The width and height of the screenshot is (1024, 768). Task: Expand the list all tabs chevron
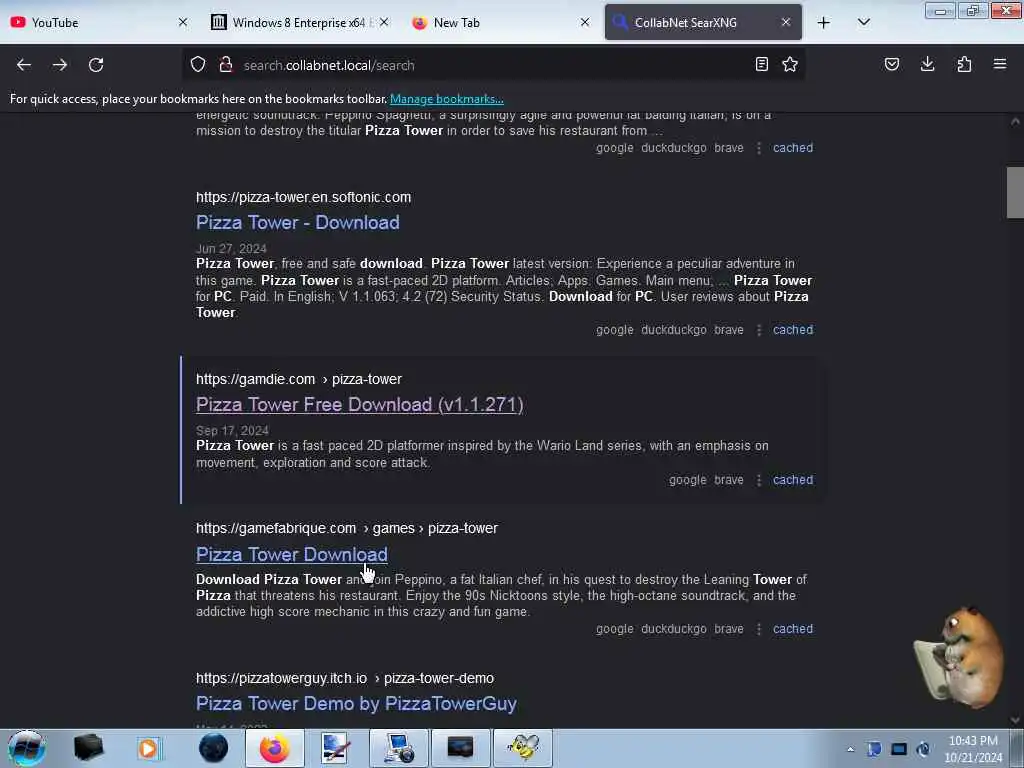pos(863,22)
